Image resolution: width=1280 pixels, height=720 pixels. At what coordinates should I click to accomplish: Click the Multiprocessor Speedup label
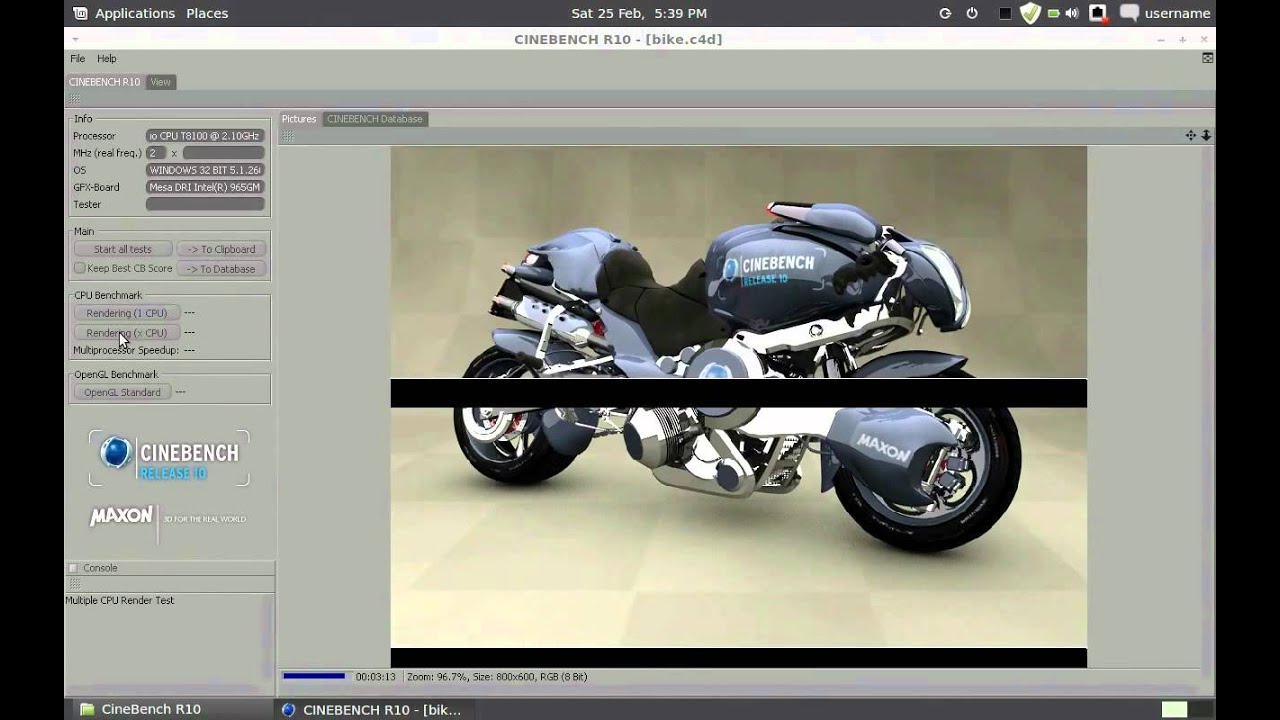tap(126, 351)
